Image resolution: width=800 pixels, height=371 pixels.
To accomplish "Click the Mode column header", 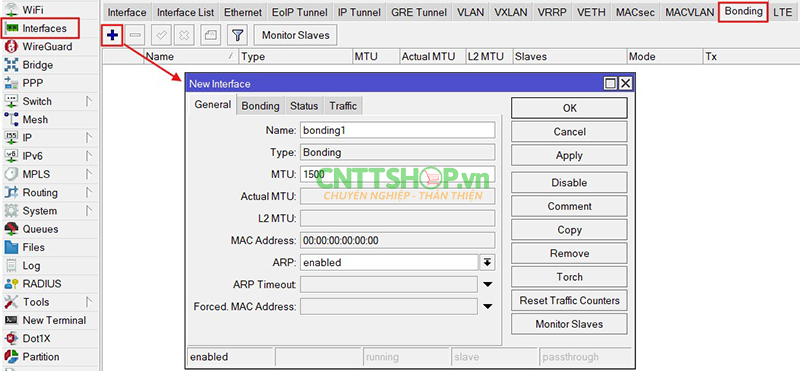I will point(665,57).
